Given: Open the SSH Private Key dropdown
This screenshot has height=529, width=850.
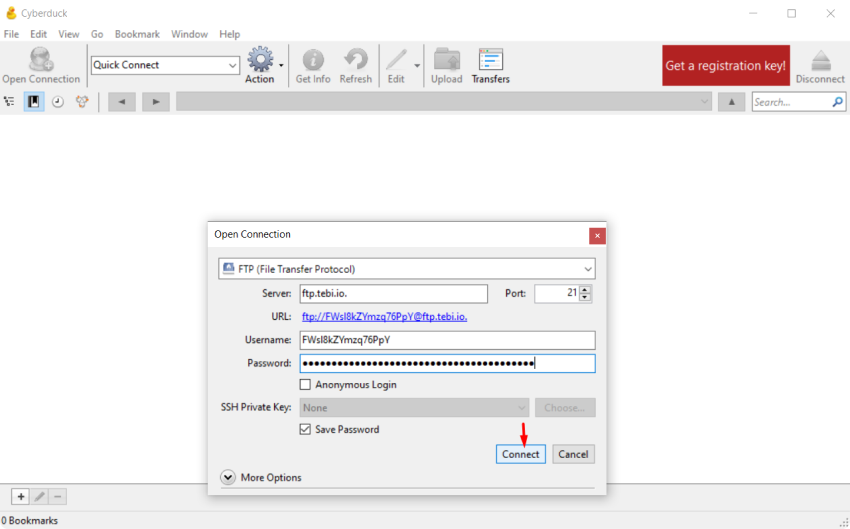Looking at the screenshot, I should (x=414, y=408).
